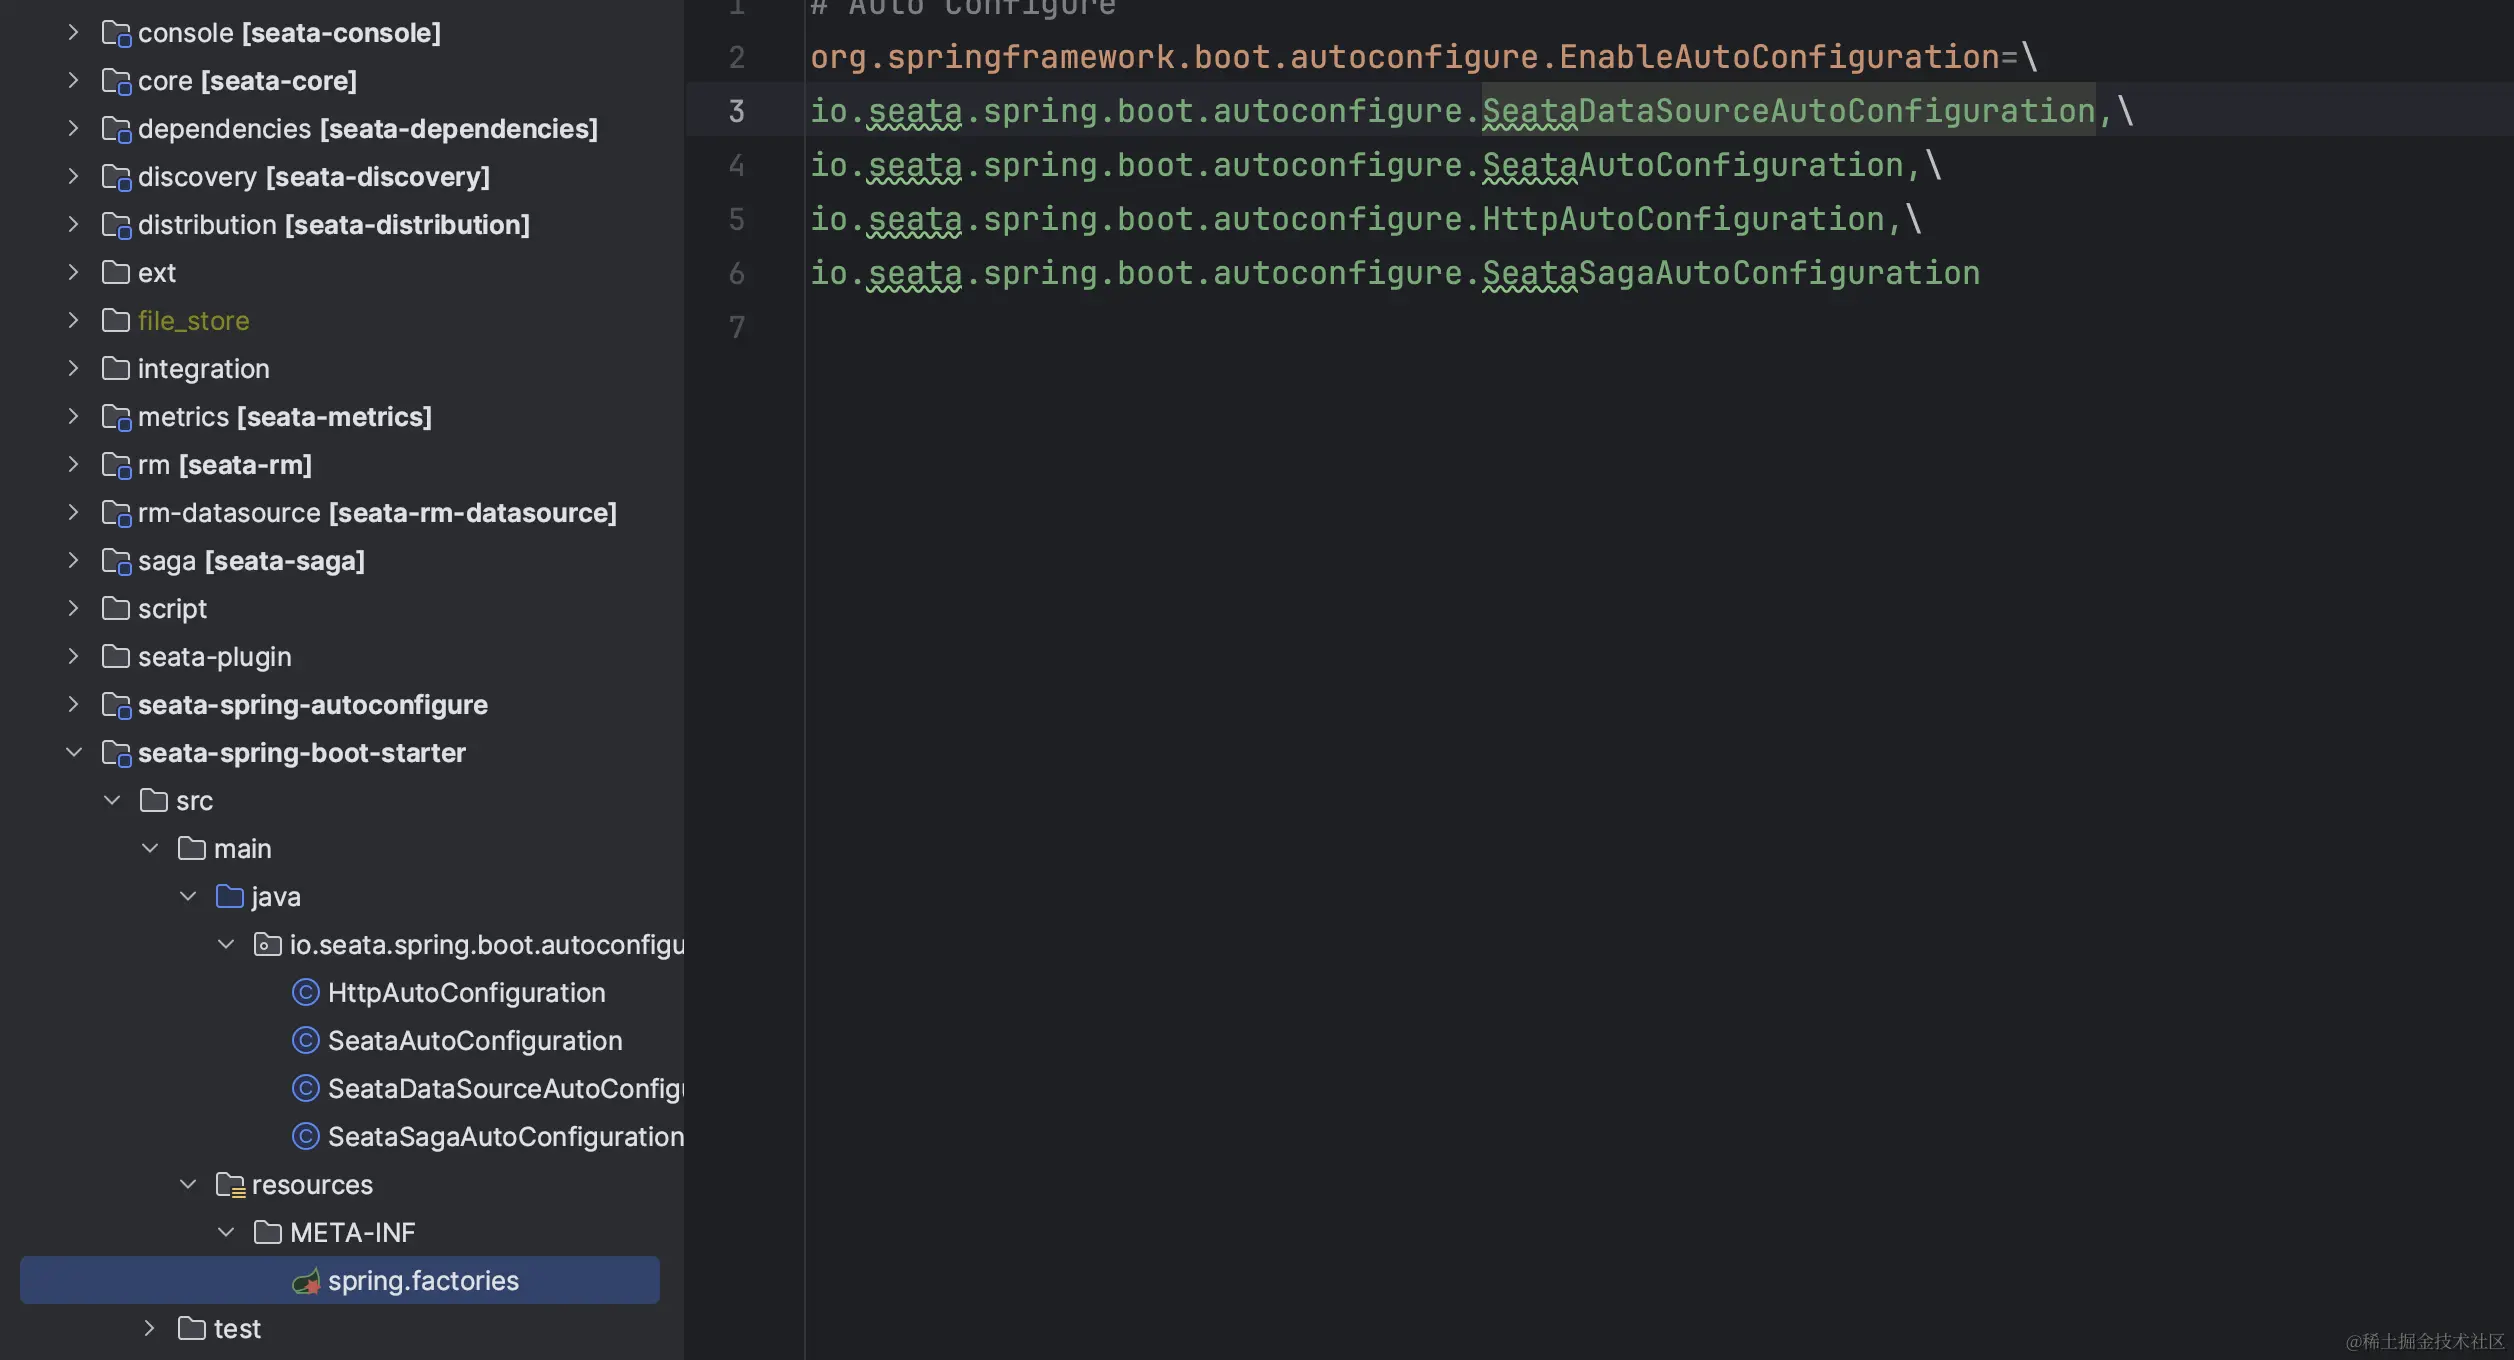Collapse the META-INF folder
2514x1360 pixels.
click(226, 1232)
